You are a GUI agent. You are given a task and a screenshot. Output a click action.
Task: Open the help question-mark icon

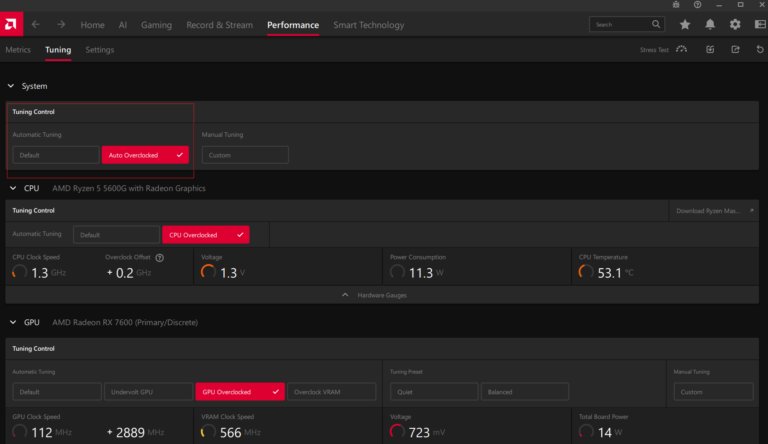[x=697, y=4]
